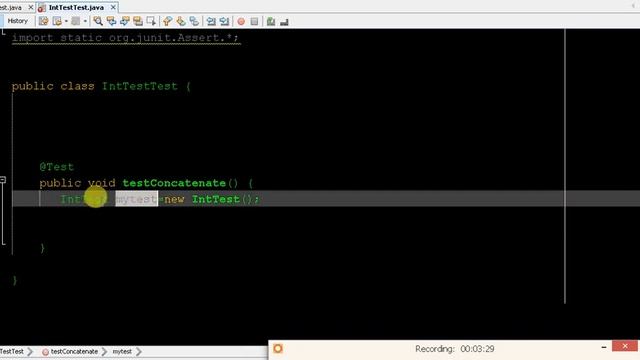
Task: Click the Back navigation toolbar icon
Action: click(57, 21)
